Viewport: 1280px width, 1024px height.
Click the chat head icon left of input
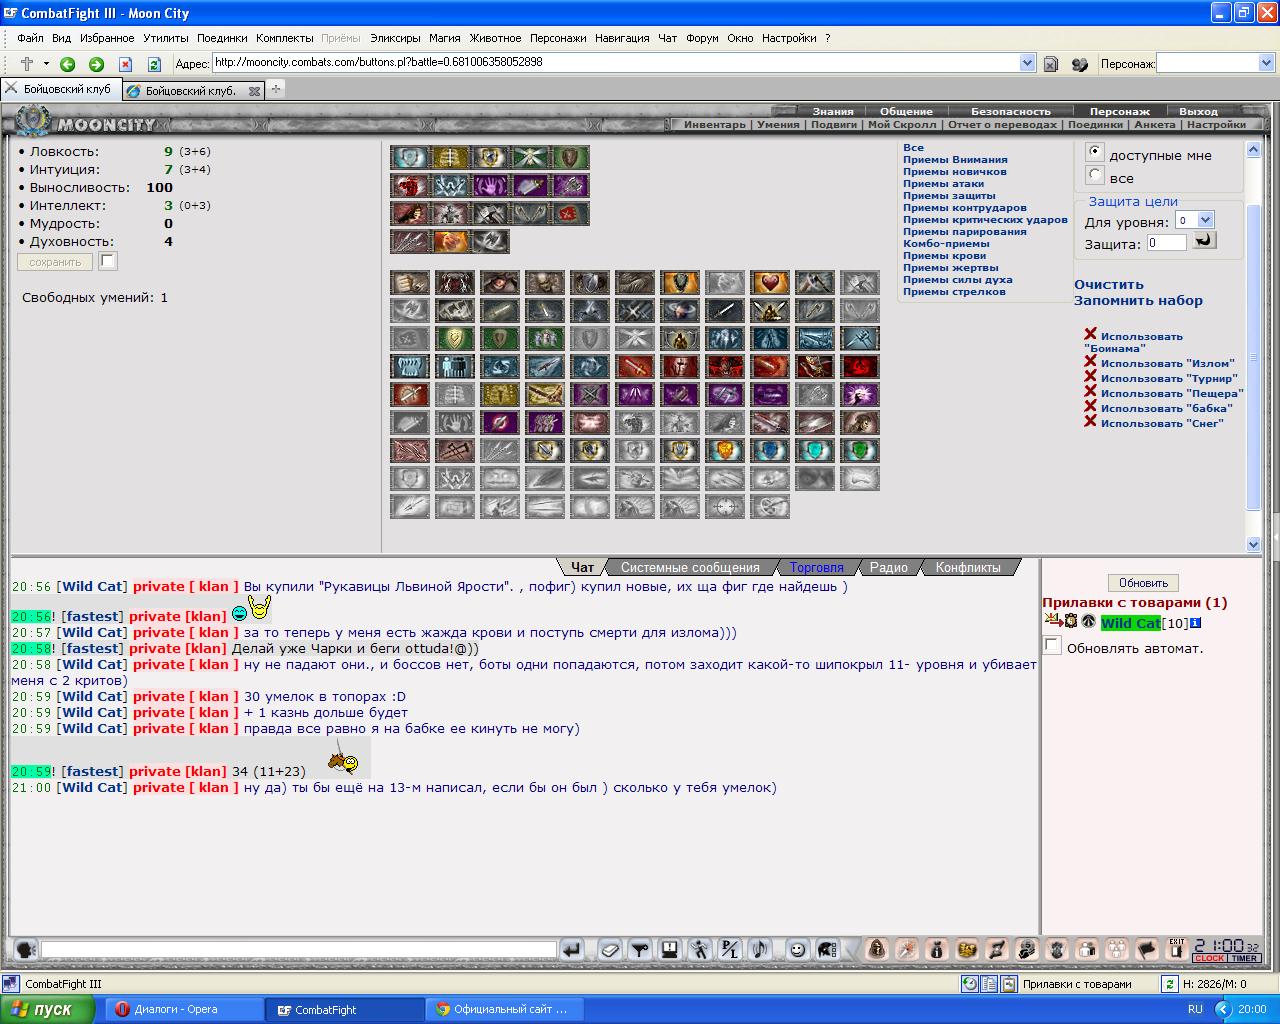pyautogui.click(x=26, y=950)
